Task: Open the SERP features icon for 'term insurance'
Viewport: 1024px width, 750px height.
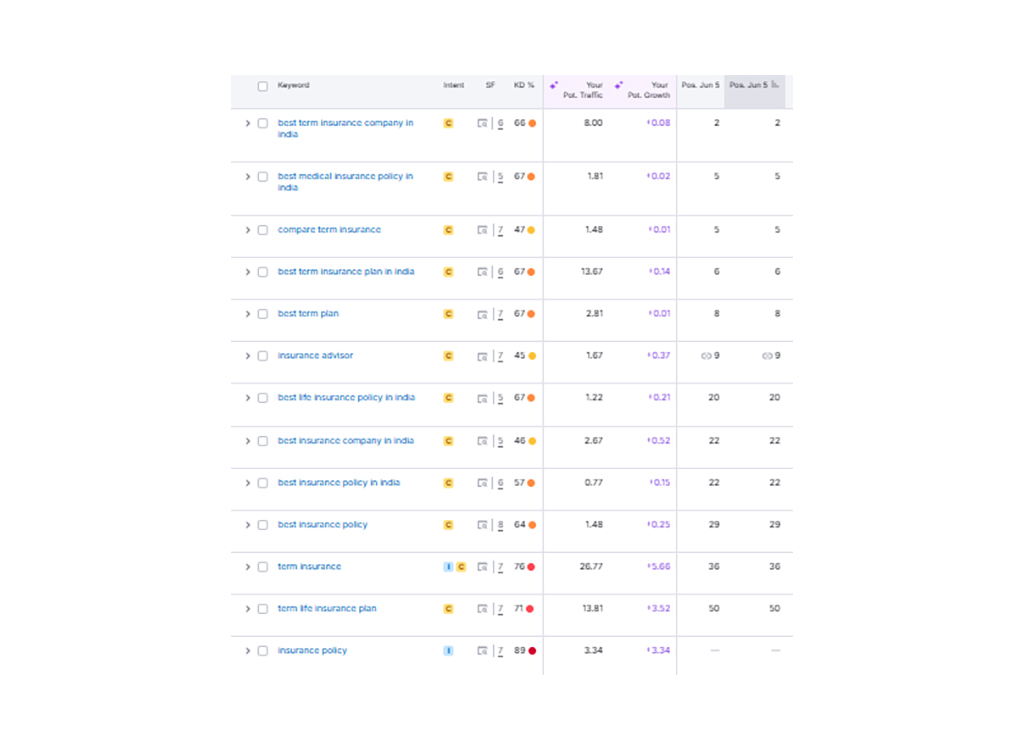Action: click(483, 566)
